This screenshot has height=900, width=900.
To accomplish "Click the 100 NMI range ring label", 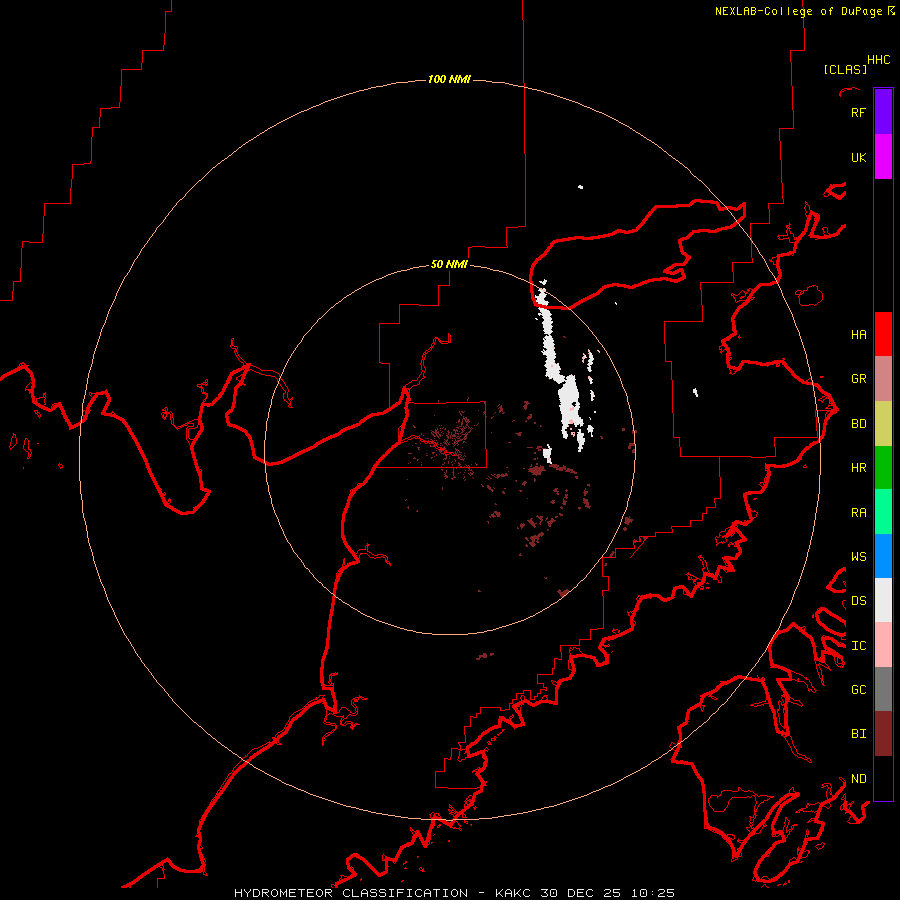I will (449, 79).
